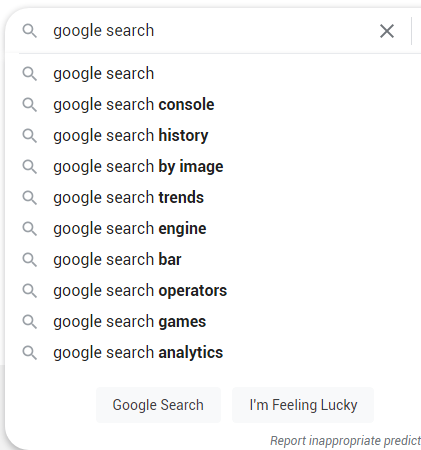Select the 'google search by image' suggestion
This screenshot has height=450, width=421.
[x=213, y=167]
